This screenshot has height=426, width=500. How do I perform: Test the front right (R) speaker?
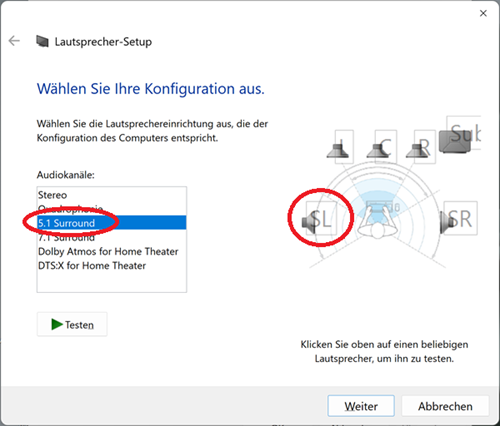pyautogui.click(x=421, y=147)
